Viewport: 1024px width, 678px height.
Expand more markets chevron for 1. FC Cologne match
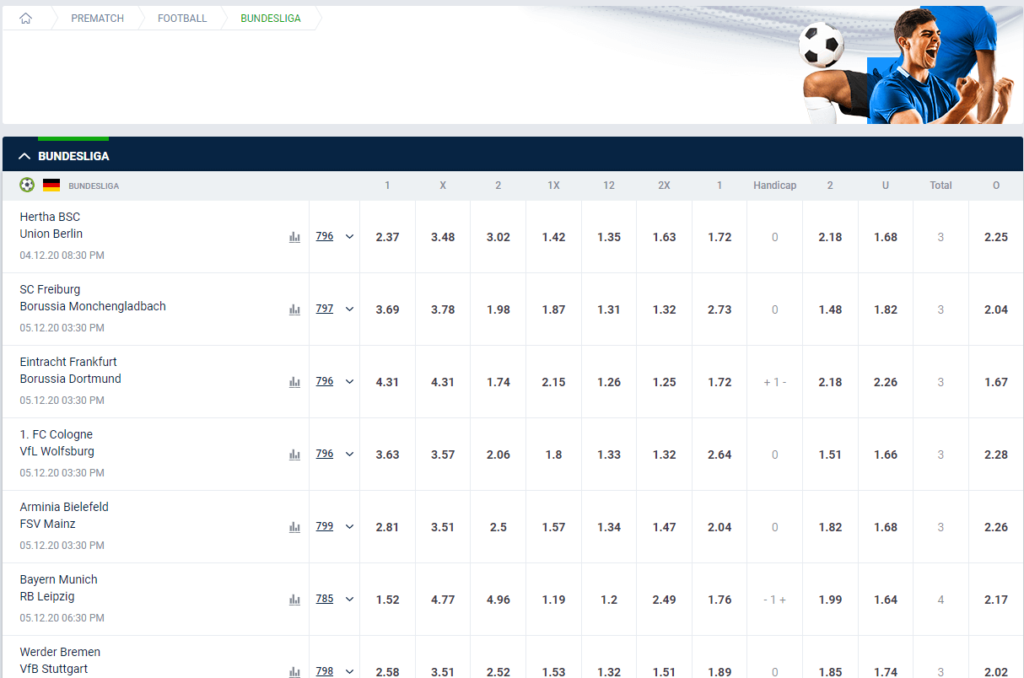349,454
